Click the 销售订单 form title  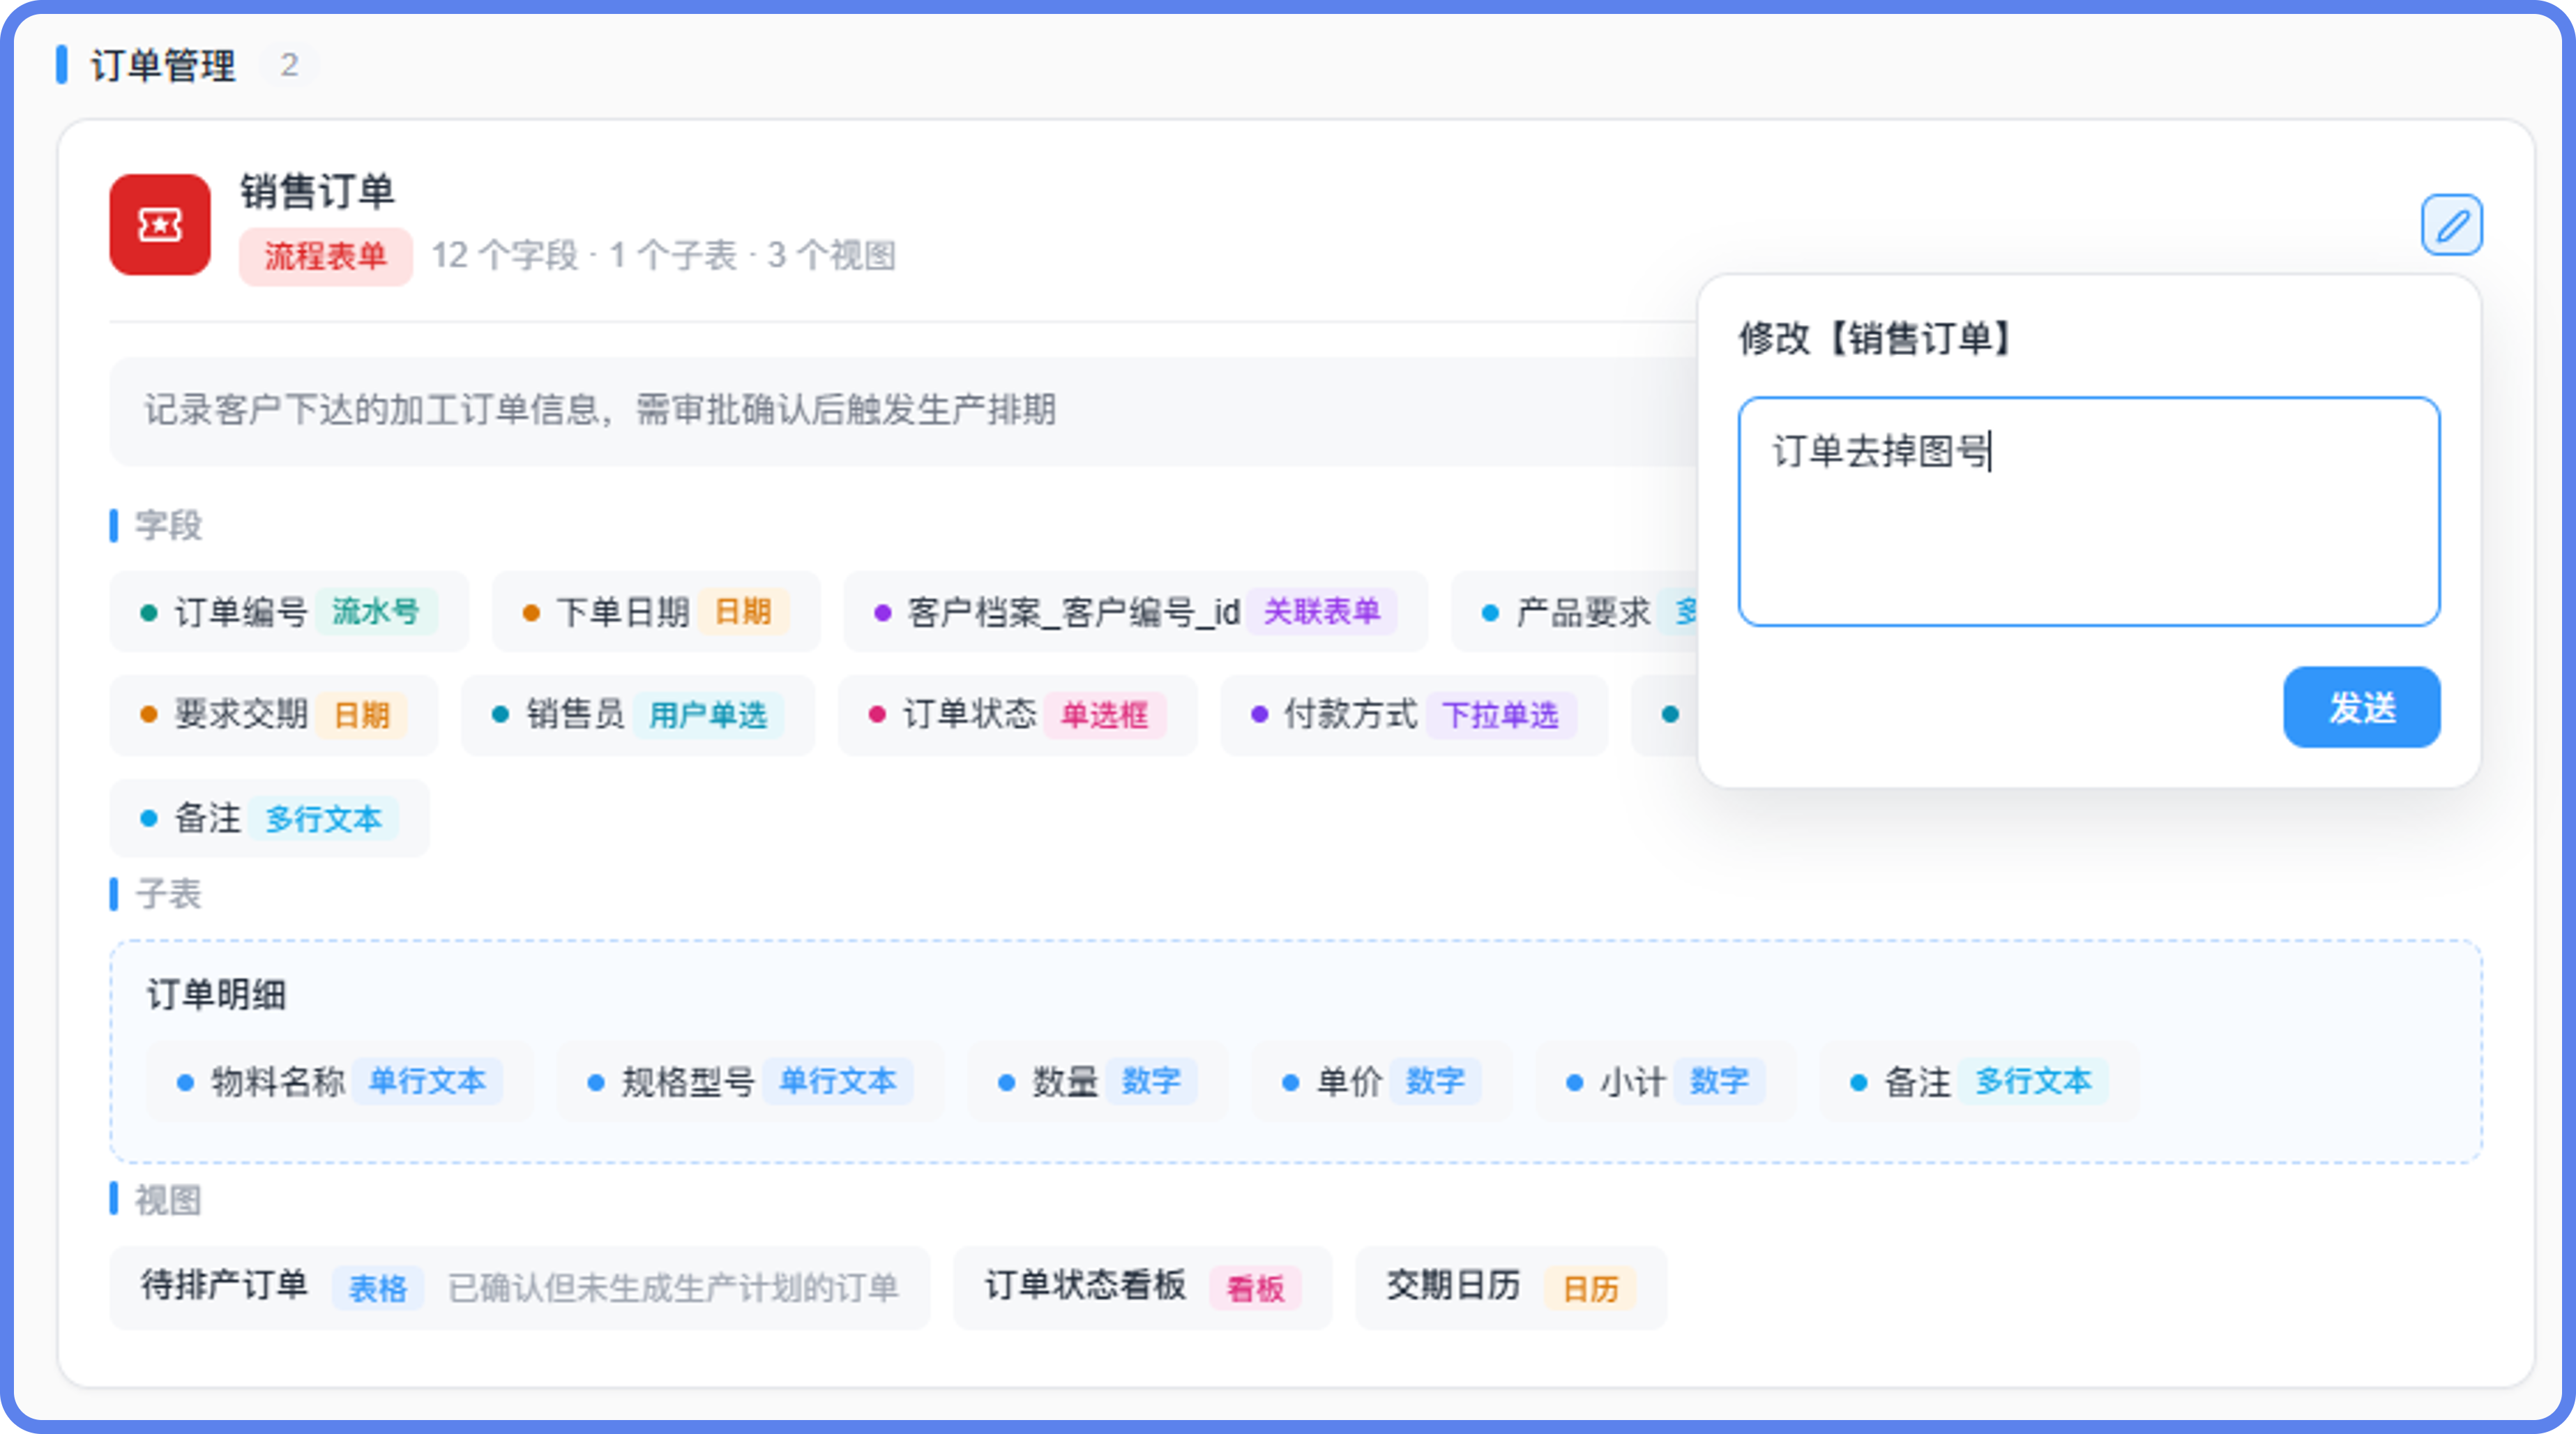pyautogui.click(x=317, y=192)
